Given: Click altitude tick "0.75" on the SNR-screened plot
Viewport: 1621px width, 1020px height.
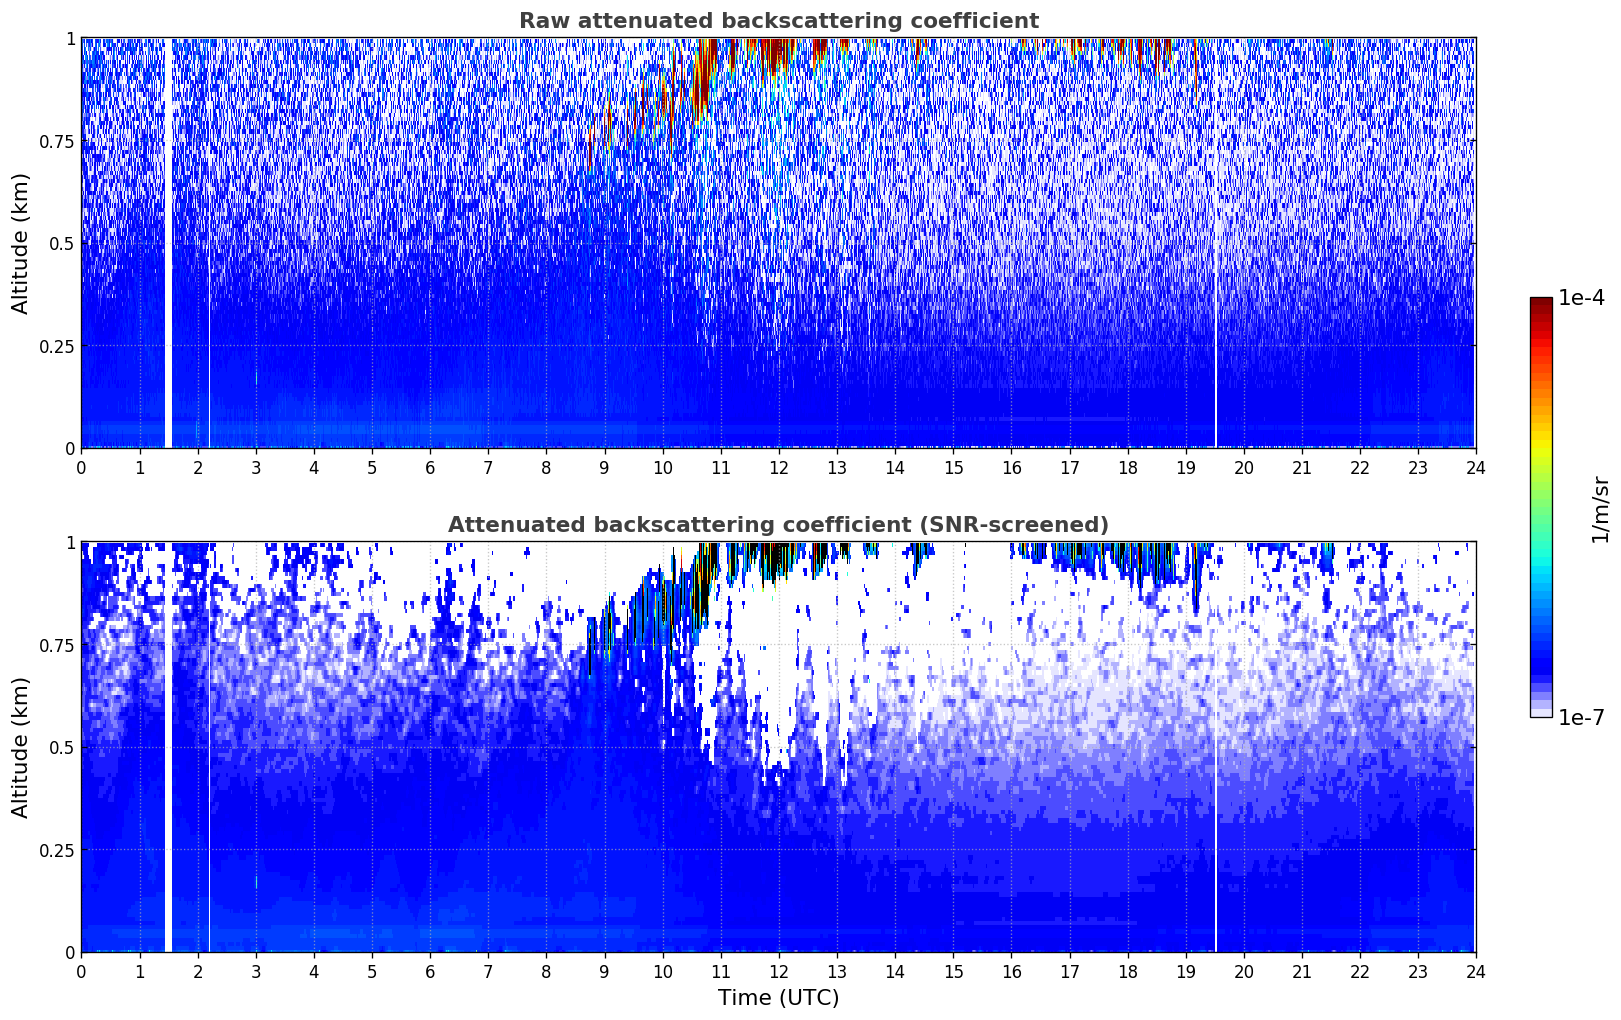Looking at the screenshot, I should pos(55,645).
